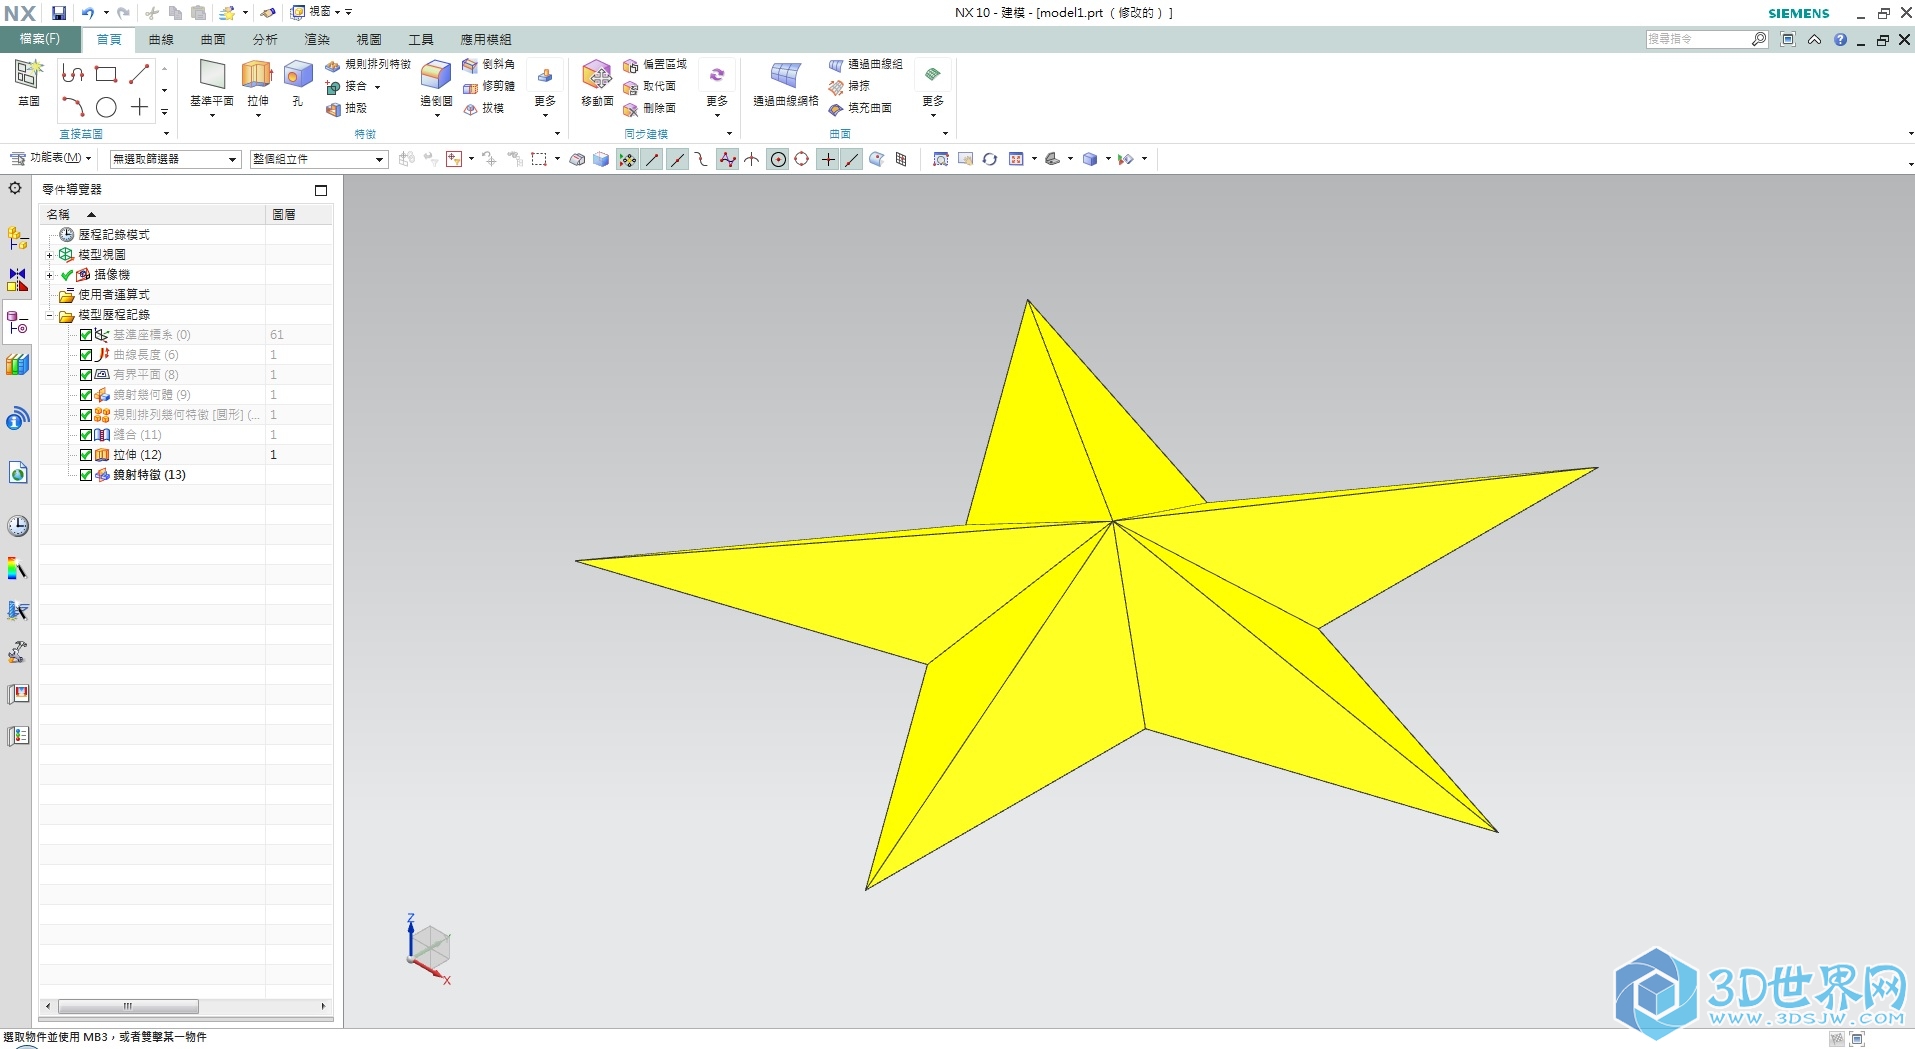The height and width of the screenshot is (1049, 1915).
Task: Expand the 特徵 group options arrow
Action: pyautogui.click(x=557, y=133)
